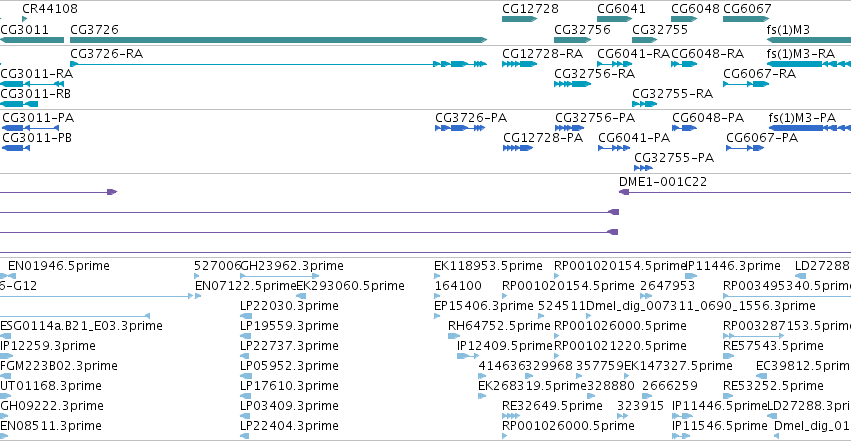Select protein CG12728-PA
Viewport: 851px width, 441px height.
tap(543, 138)
